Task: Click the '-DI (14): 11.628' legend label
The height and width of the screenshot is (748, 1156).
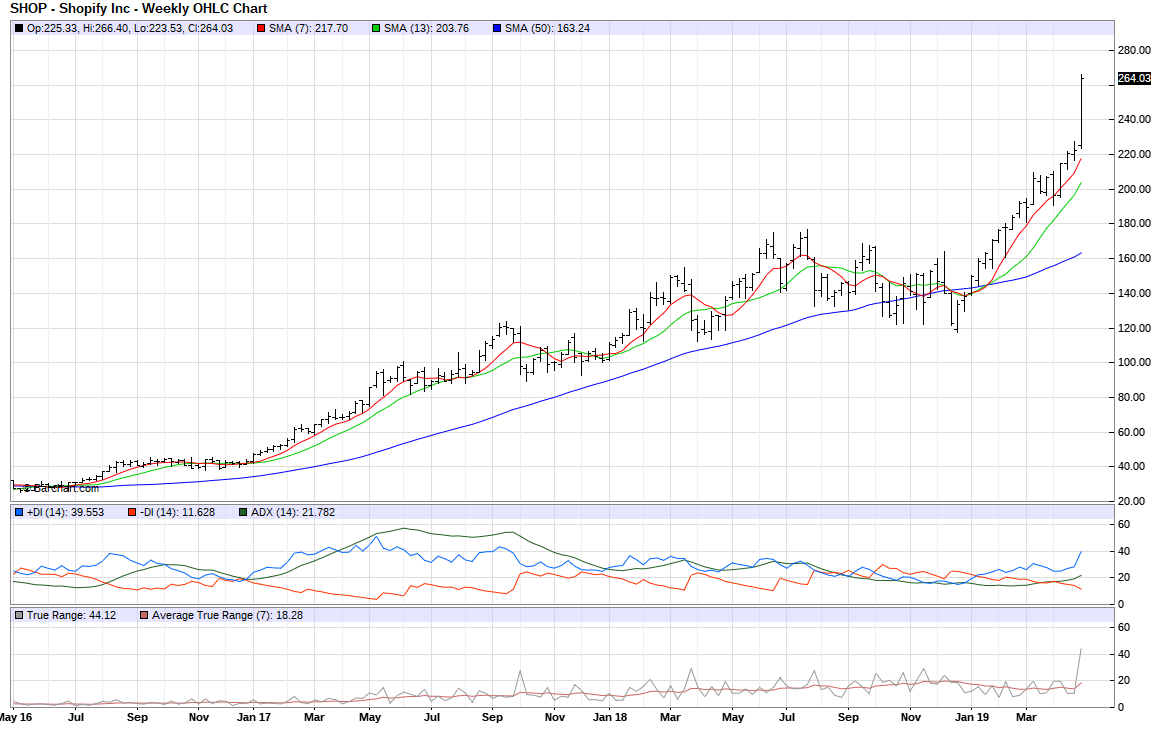Action: 177,512
